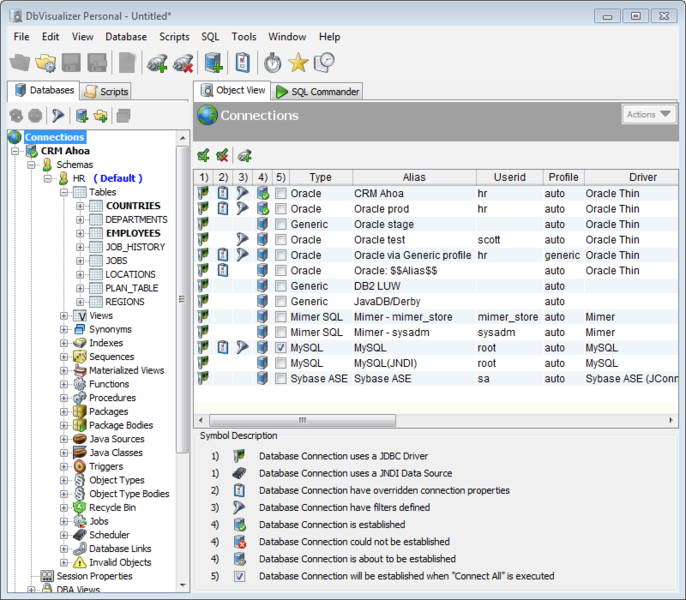The height and width of the screenshot is (600, 686).
Task: Open the Tools menu
Action: tap(244, 37)
